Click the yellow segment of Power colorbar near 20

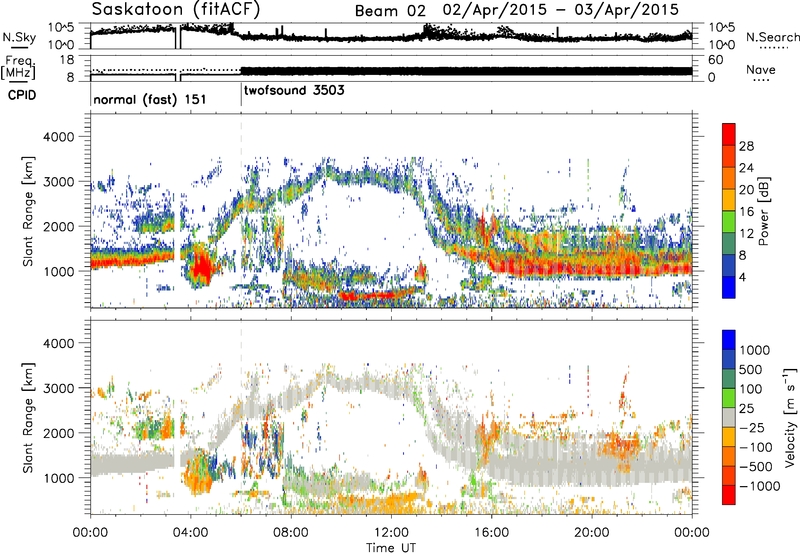pos(729,200)
